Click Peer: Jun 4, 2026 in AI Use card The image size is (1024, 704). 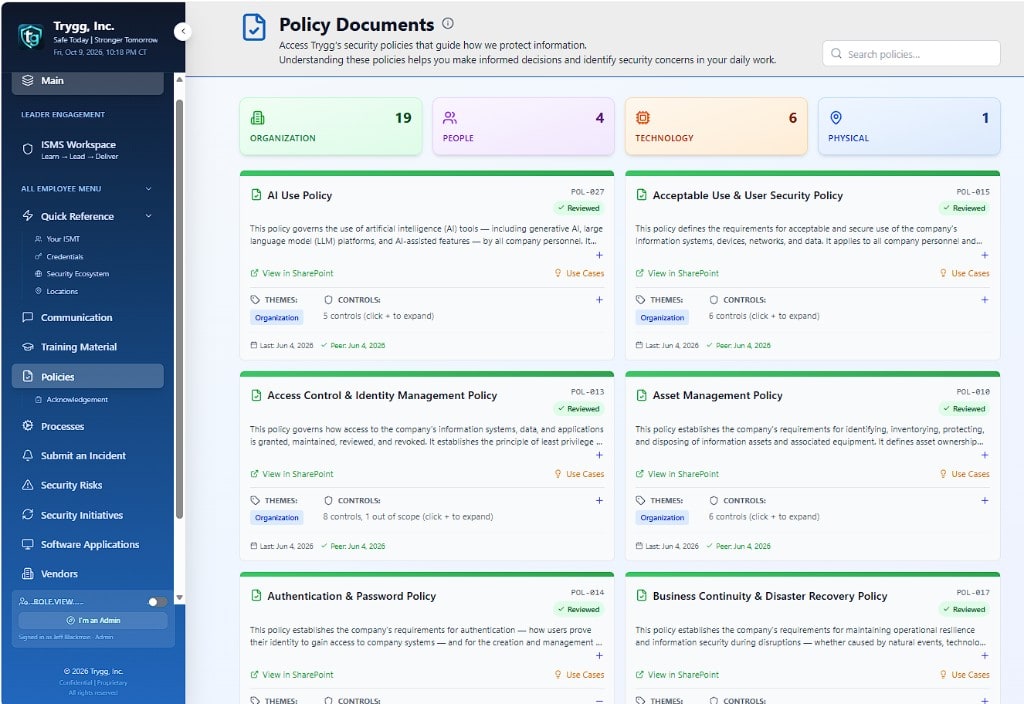[353, 345]
